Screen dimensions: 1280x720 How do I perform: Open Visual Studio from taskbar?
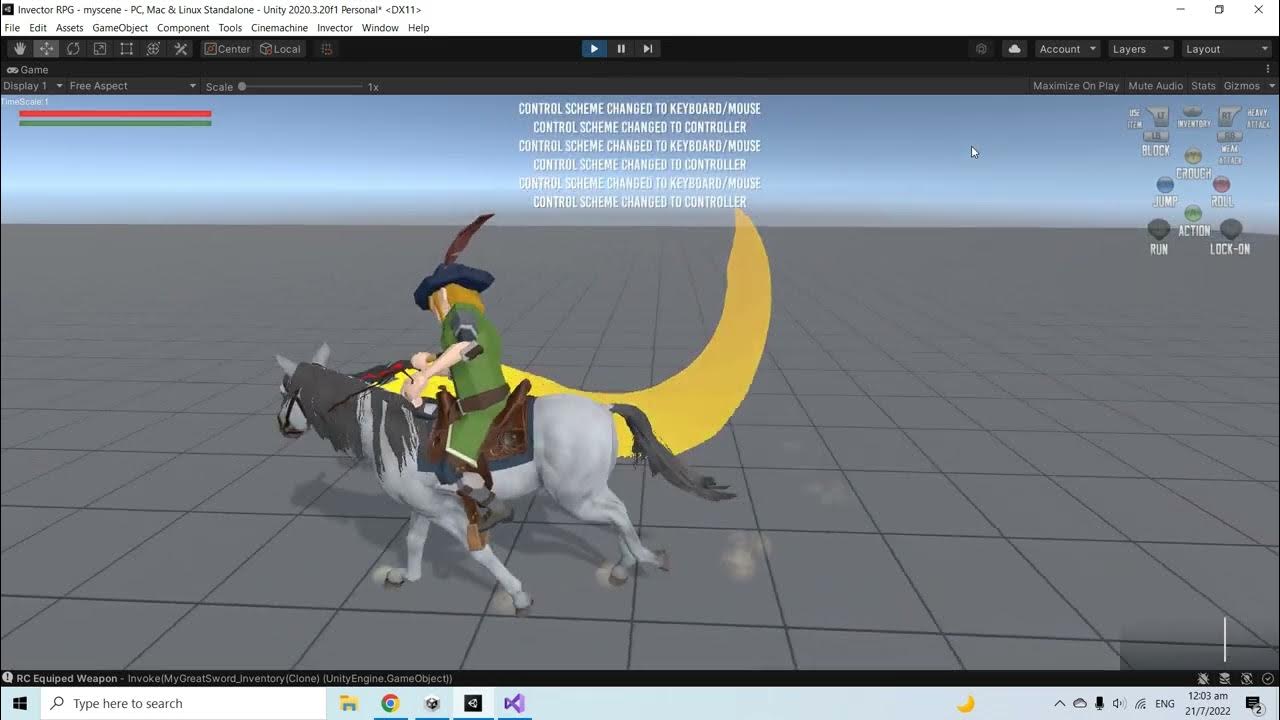pyautogui.click(x=514, y=703)
